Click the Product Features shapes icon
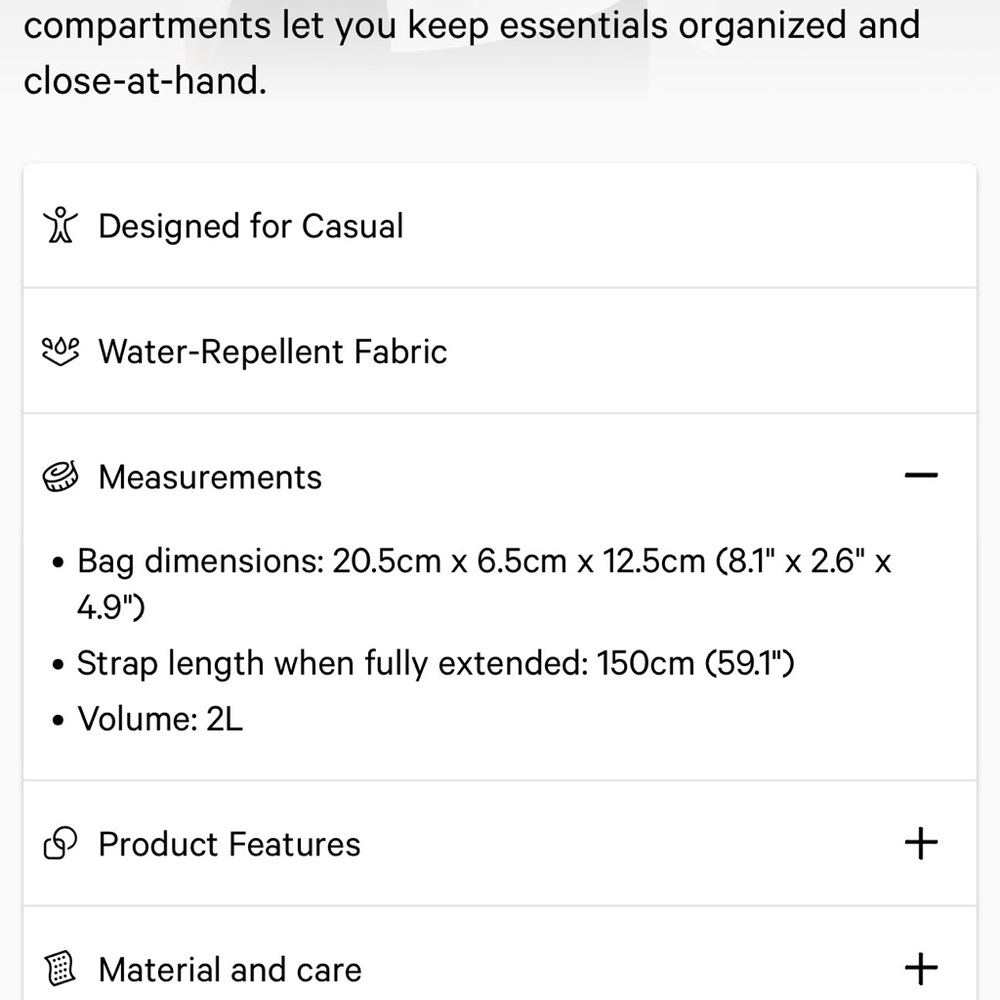This screenshot has height=1000, width=1000. (60, 844)
